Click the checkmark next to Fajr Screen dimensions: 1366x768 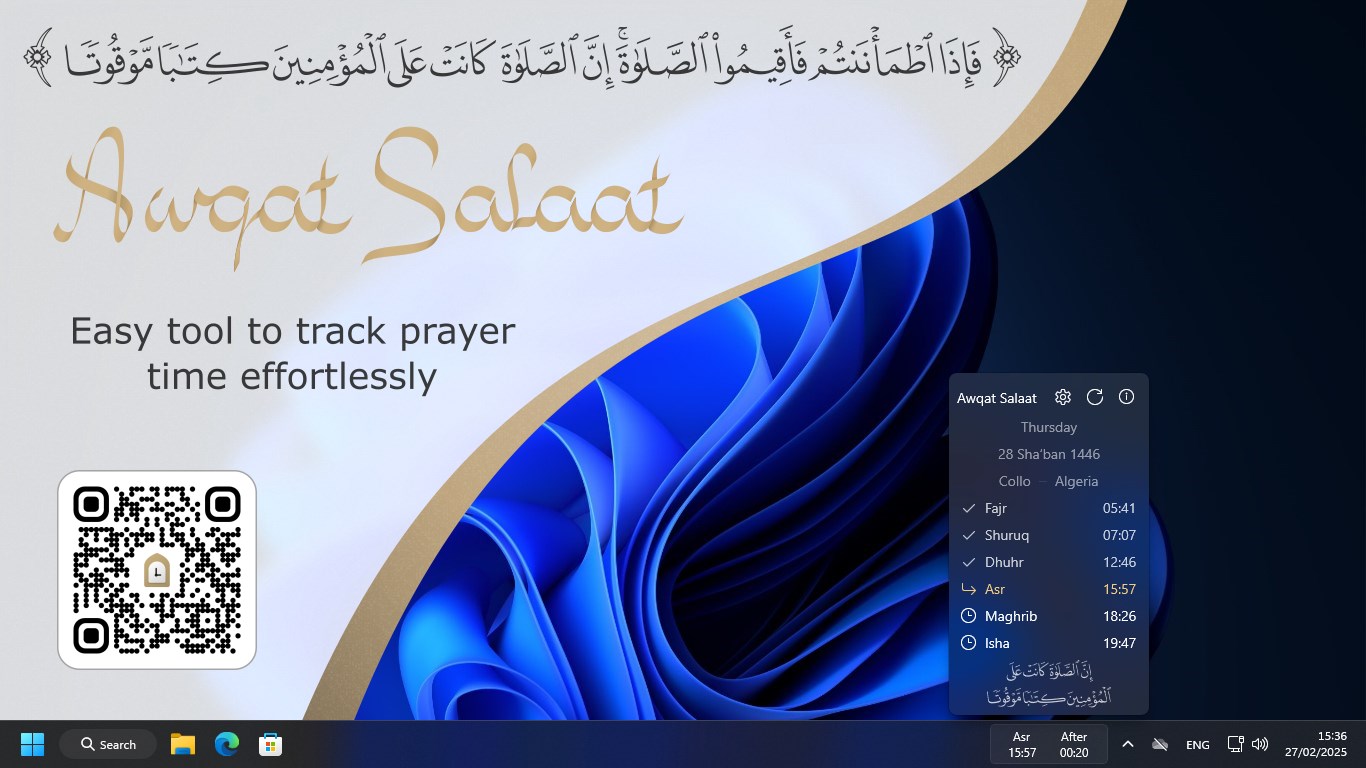[x=968, y=508]
